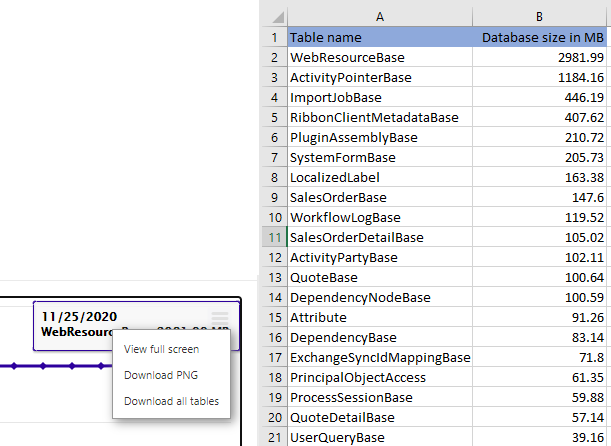Screen dimensions: 611x446
Task: Click the Database size in MB header cell
Action: click(541, 38)
